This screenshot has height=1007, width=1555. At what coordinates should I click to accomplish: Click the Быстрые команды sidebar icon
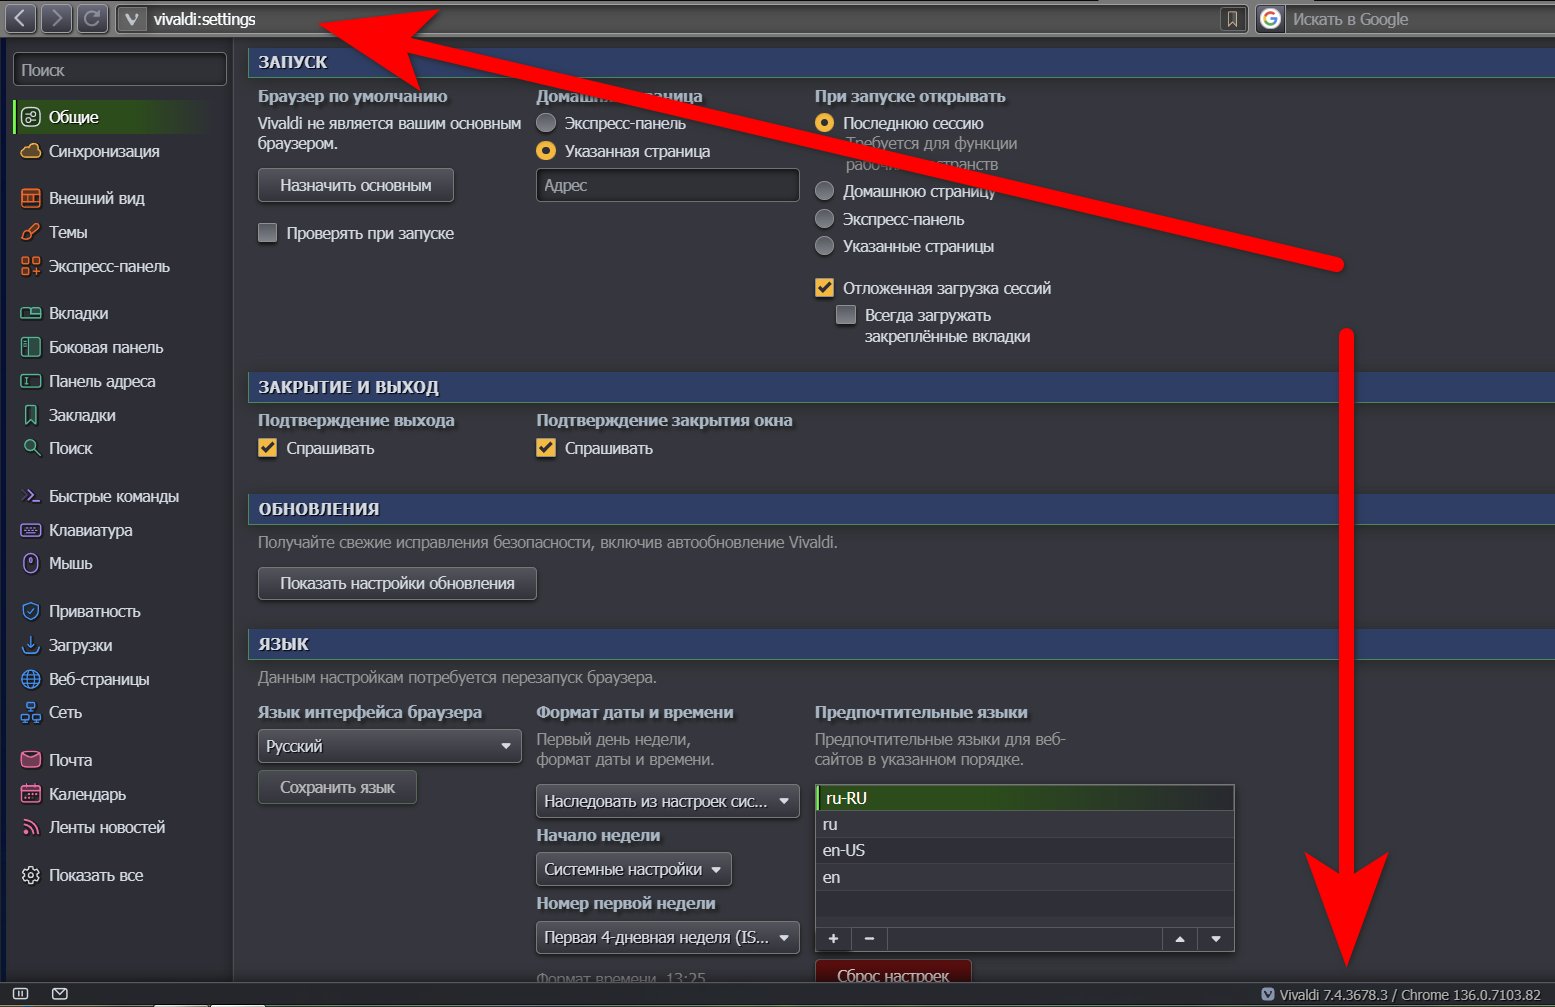[x=31, y=496]
